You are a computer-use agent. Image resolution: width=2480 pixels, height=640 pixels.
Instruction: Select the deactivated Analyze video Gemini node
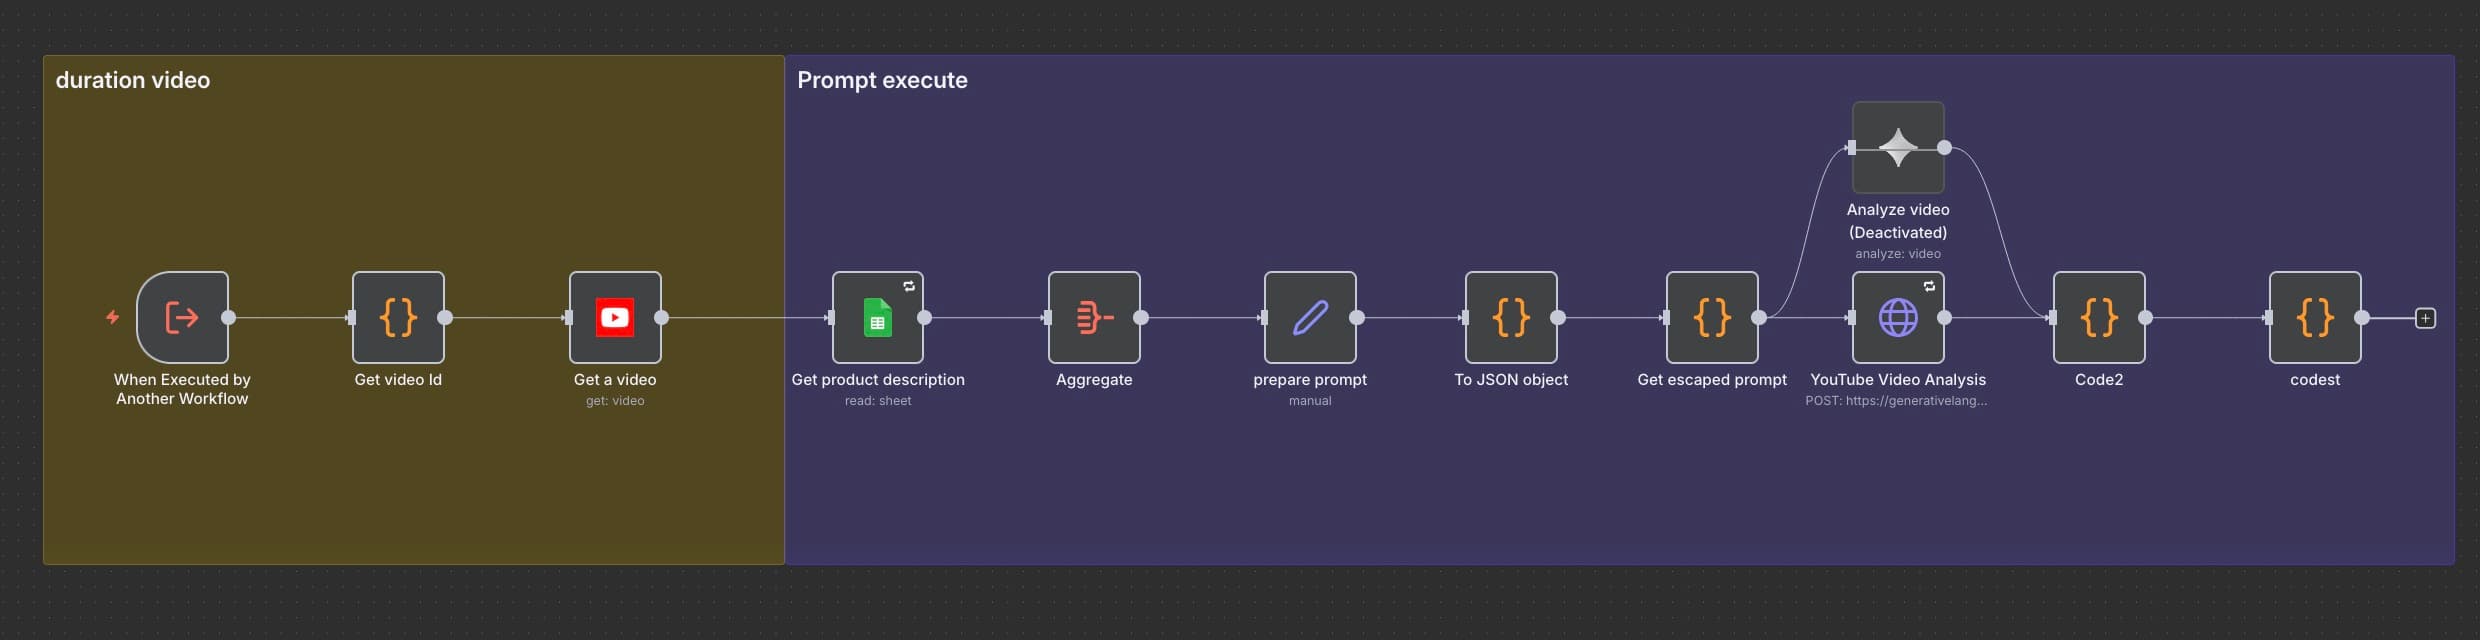pos(1898,148)
